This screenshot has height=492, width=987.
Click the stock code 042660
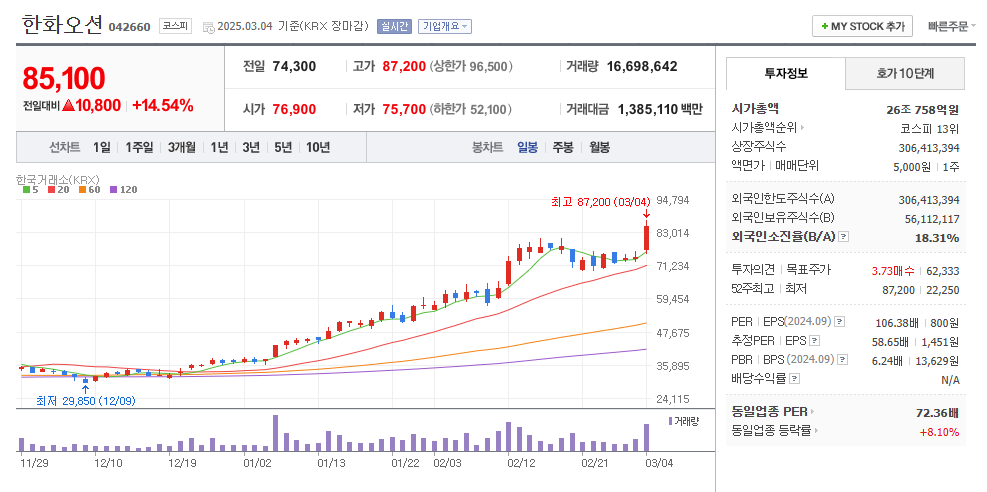click(x=130, y=27)
